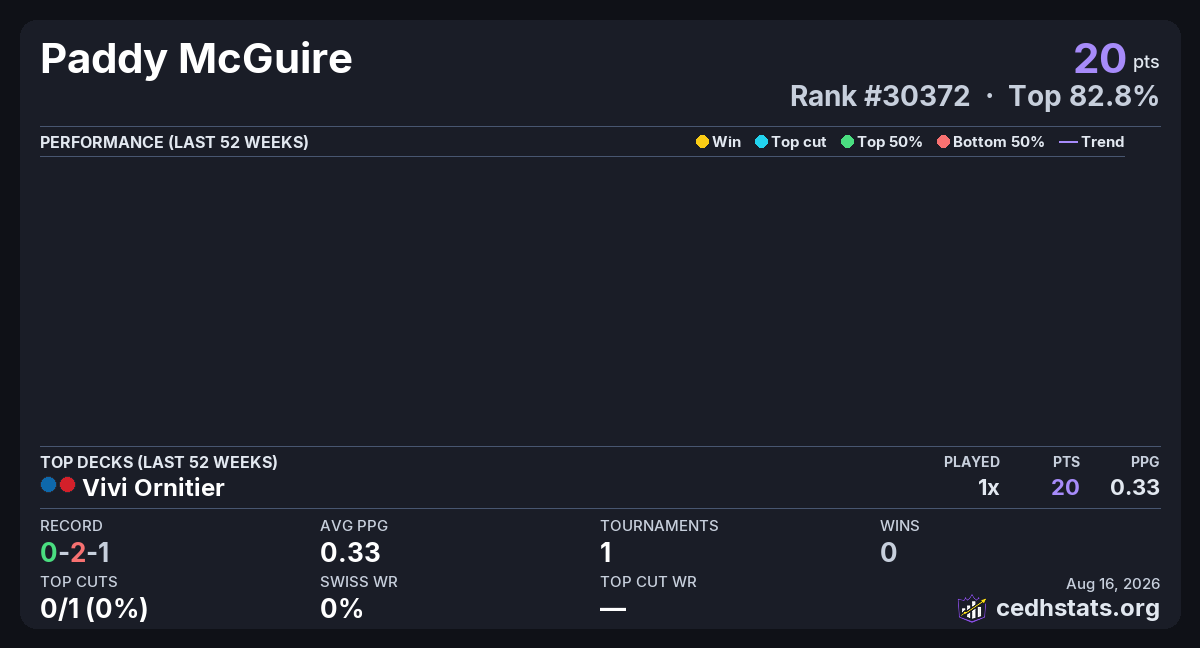Click the Top Cuts 0/1 (0%) value

pos(94,608)
